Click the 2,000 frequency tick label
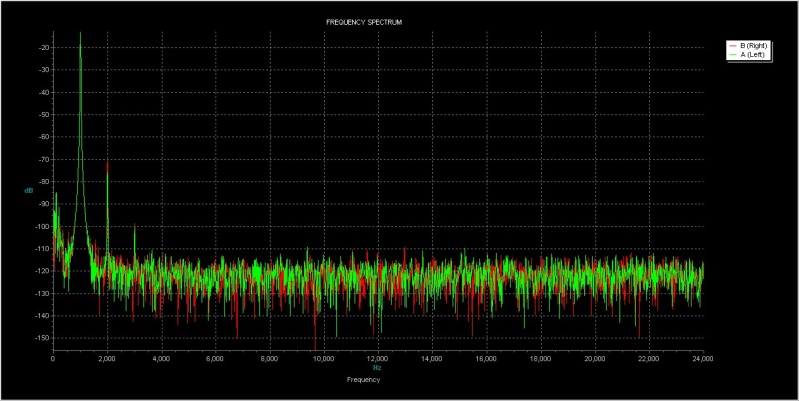 point(107,358)
